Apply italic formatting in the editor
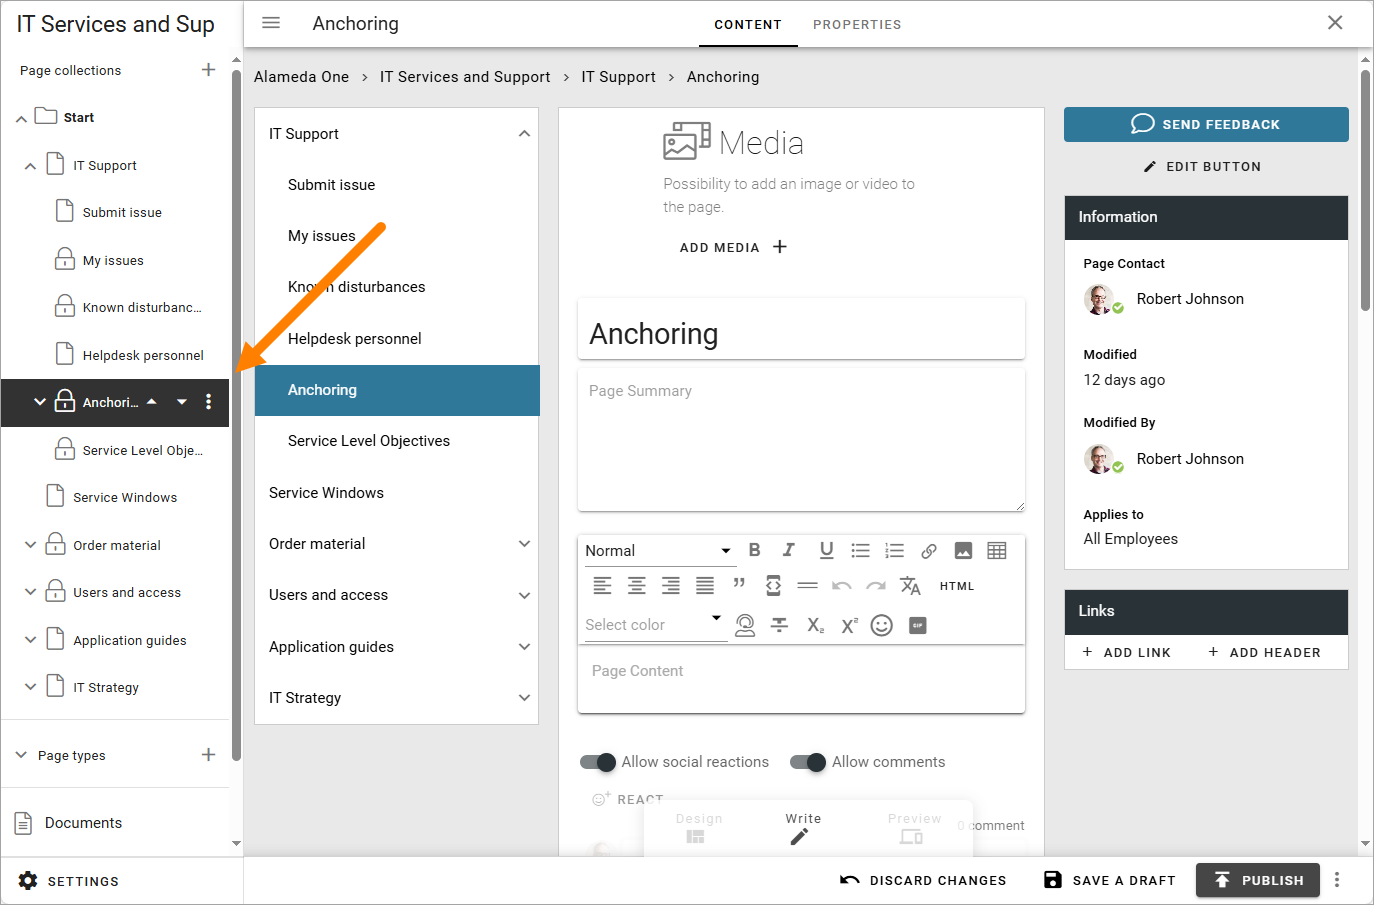Screen dimensions: 1374x905 [789, 550]
